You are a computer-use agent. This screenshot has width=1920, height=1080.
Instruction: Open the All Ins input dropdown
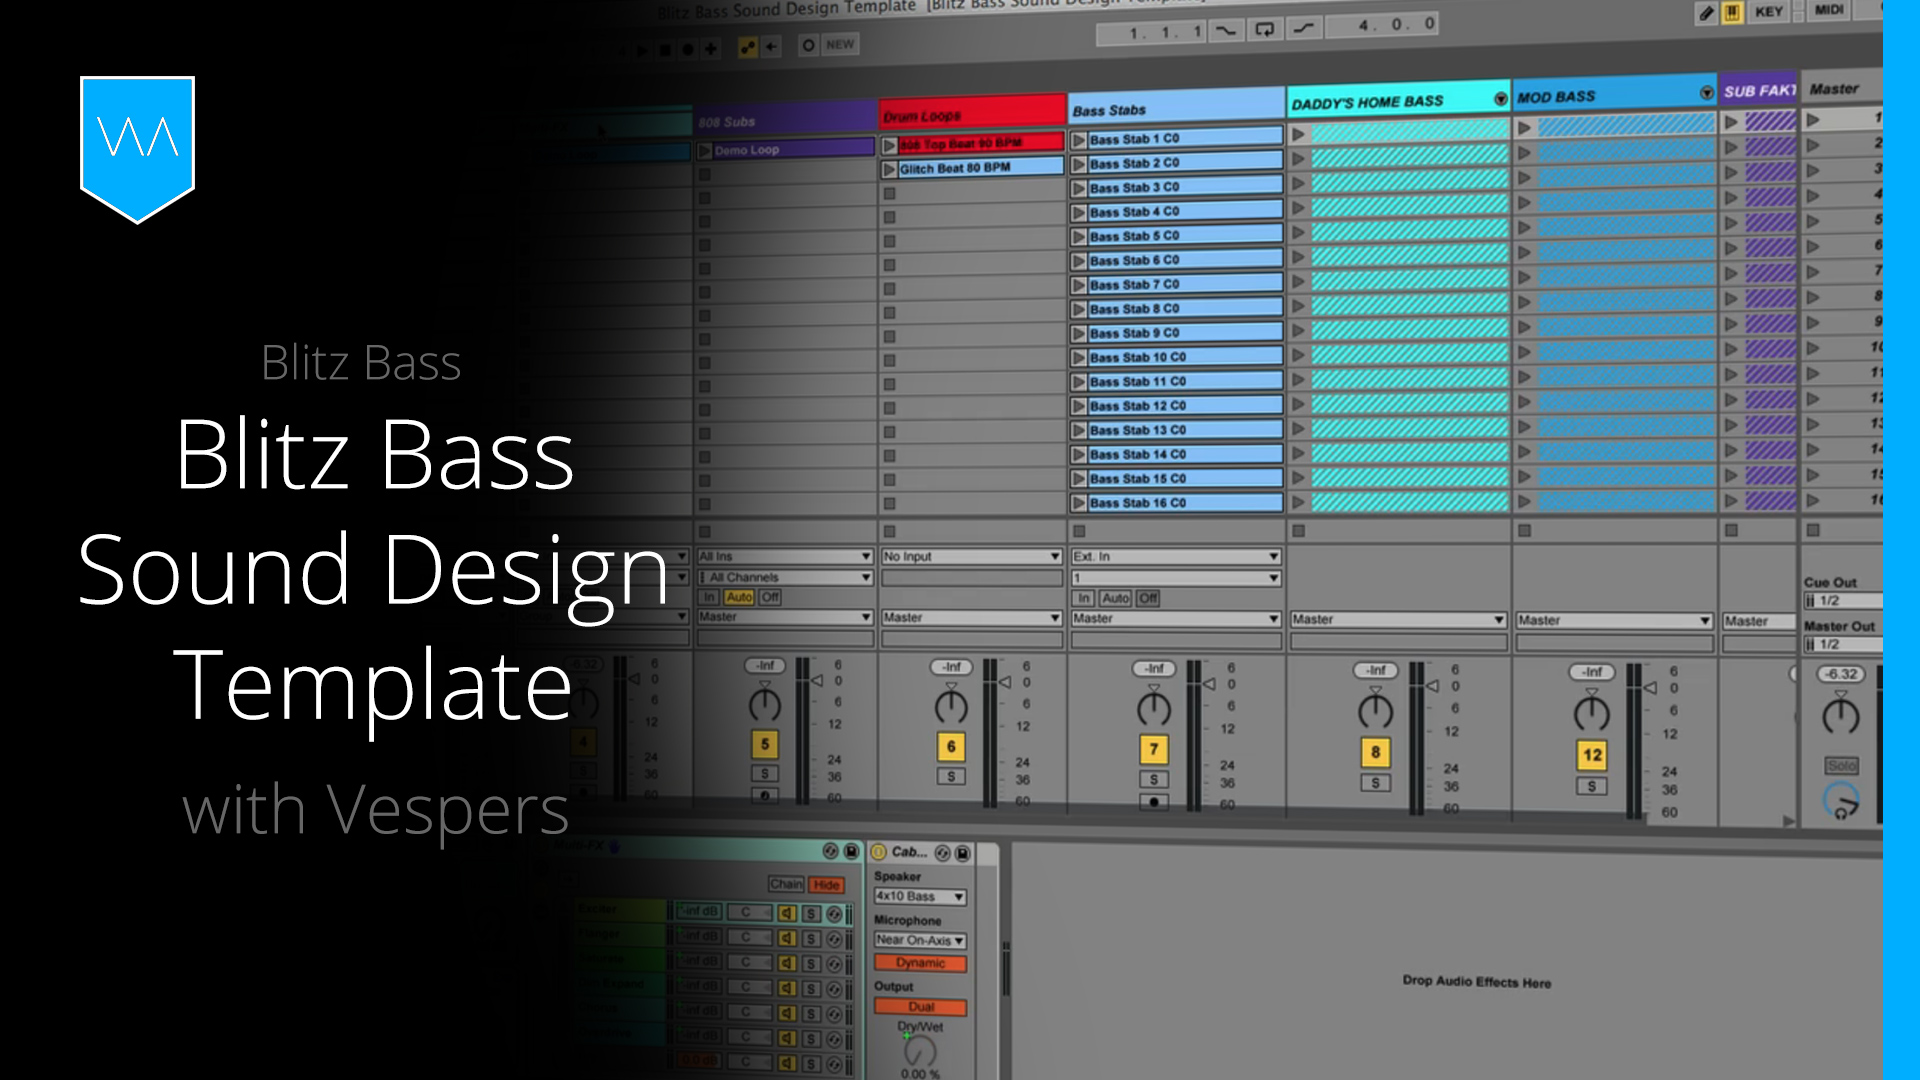[785, 556]
